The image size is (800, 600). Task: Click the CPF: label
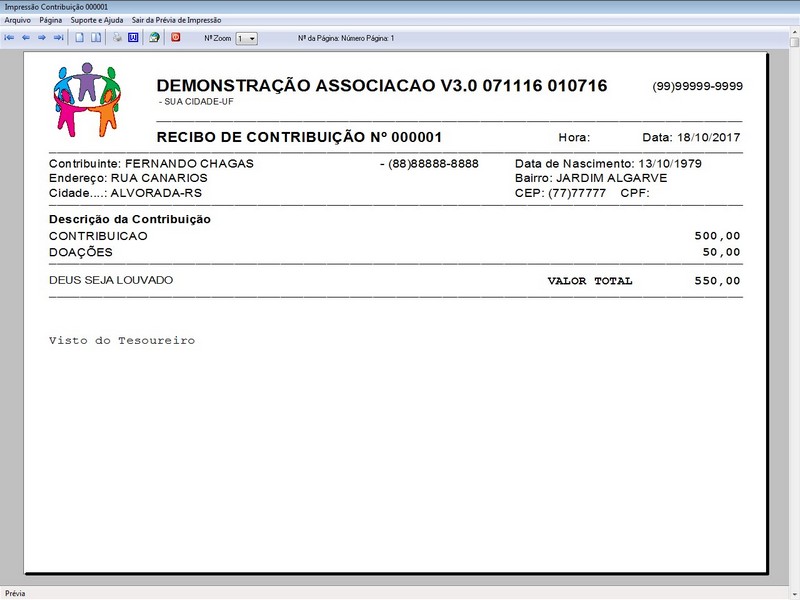635,193
